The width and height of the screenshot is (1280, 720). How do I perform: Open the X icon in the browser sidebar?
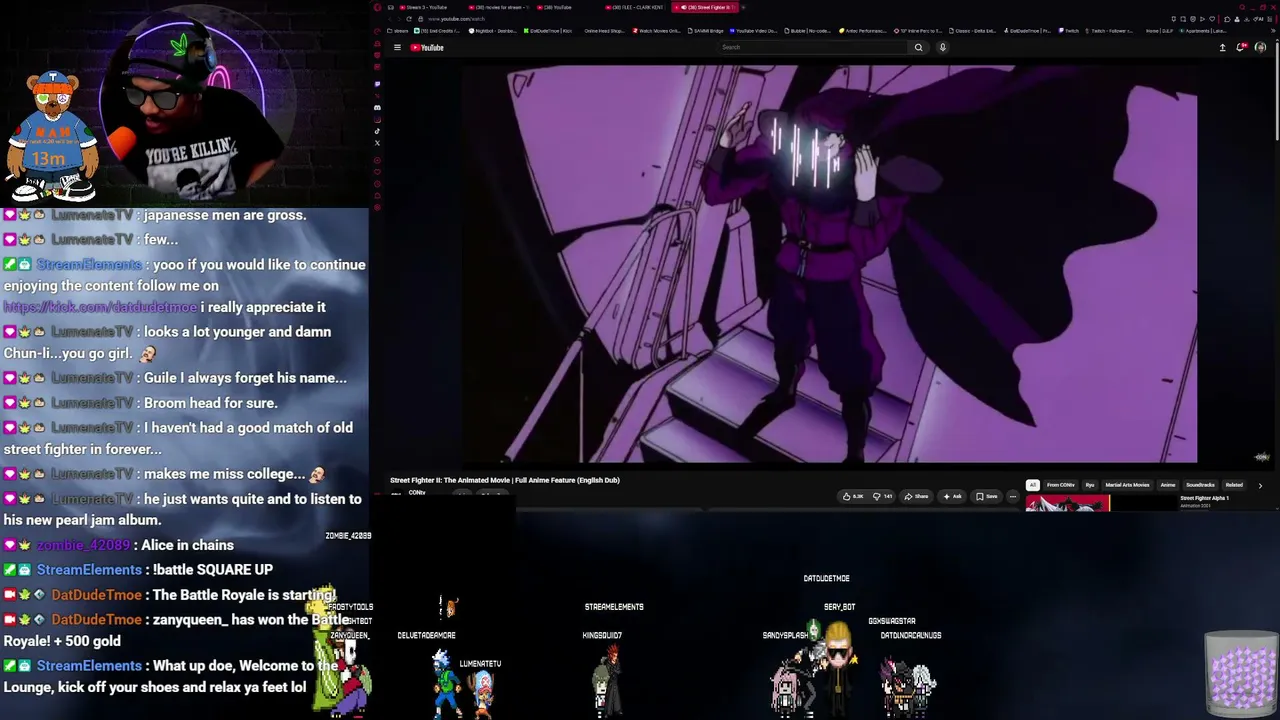point(377,143)
